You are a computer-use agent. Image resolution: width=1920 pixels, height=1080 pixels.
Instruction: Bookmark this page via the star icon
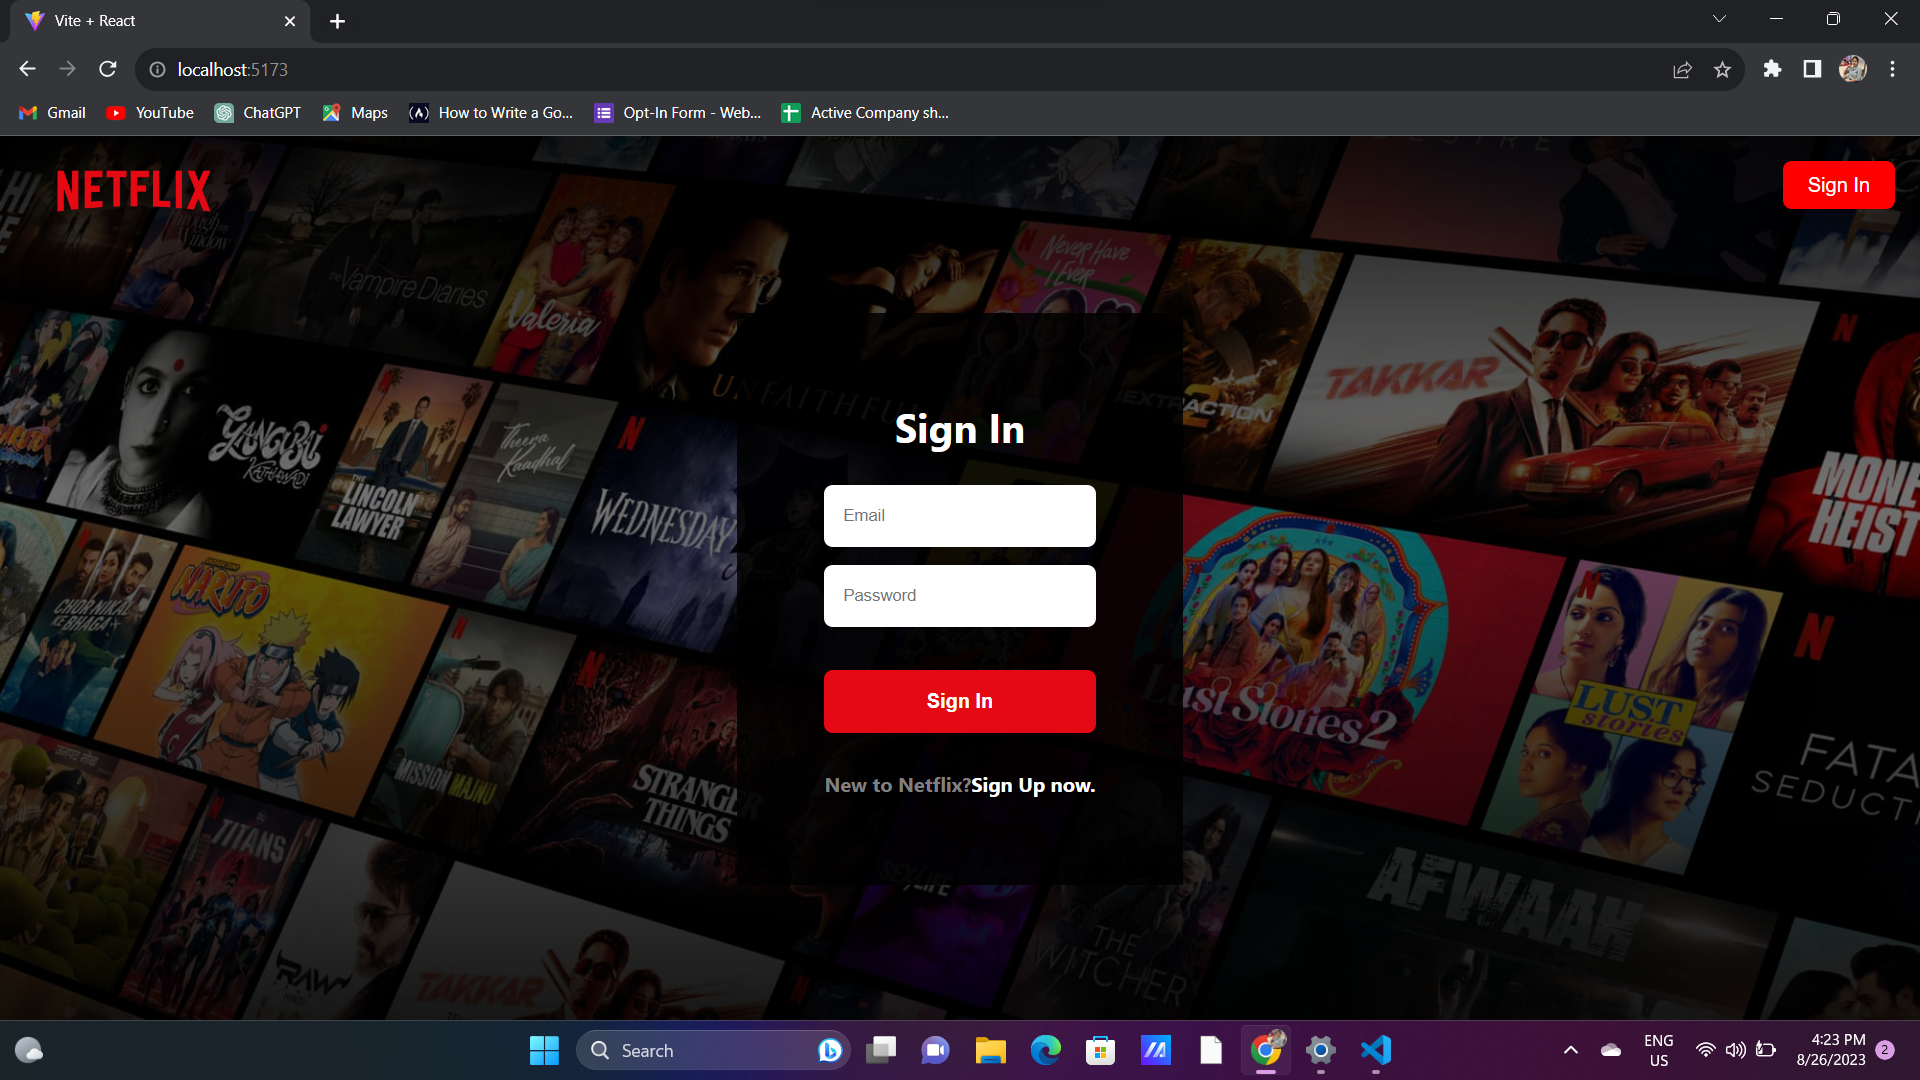(1723, 69)
